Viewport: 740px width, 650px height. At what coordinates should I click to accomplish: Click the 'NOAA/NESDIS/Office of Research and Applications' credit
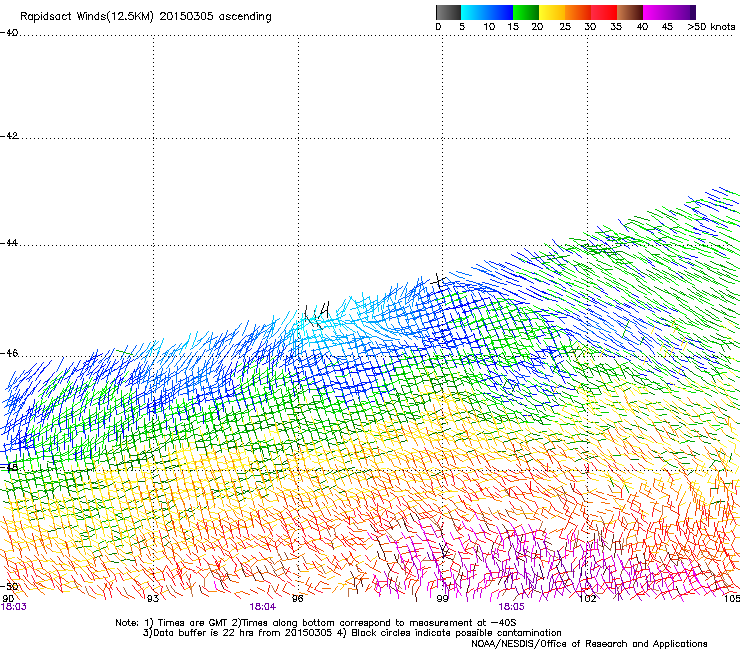589,644
